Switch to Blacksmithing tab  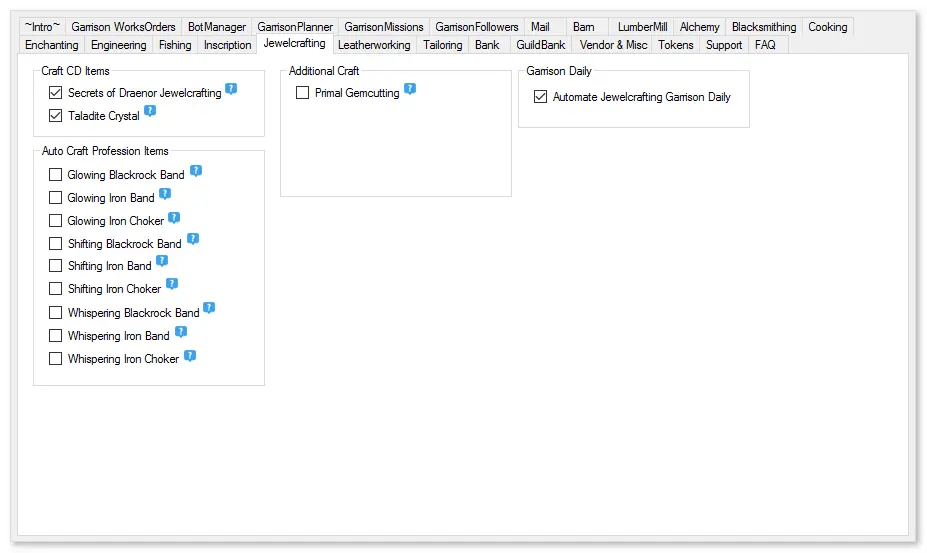coord(764,27)
